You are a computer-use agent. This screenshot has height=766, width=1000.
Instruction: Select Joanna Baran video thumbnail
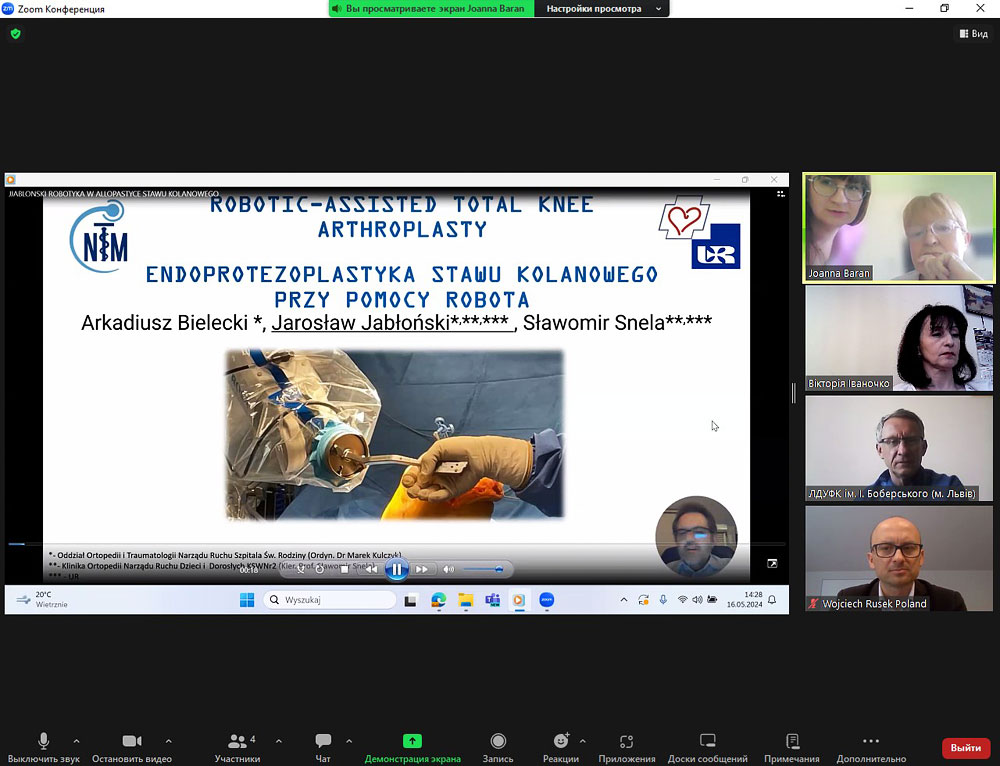click(x=899, y=228)
